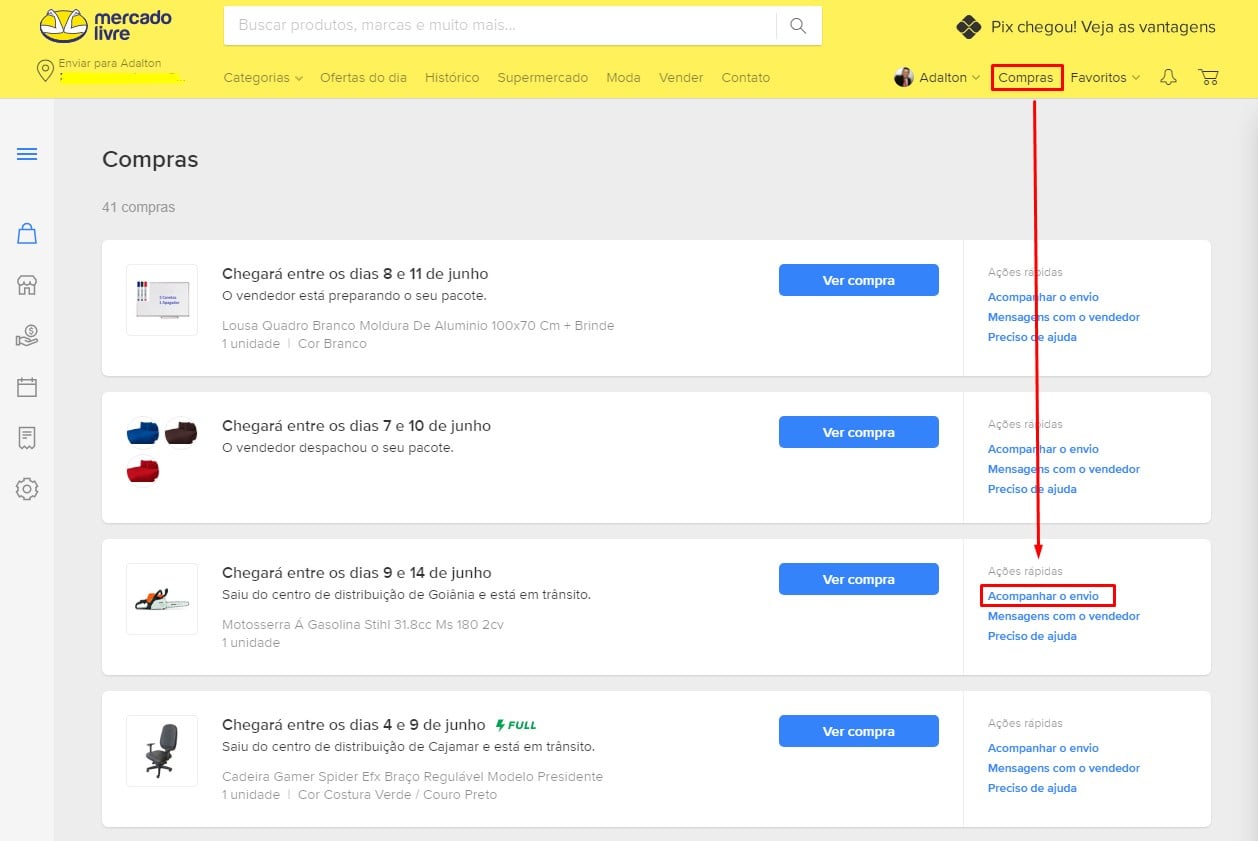Click Acompanhar o envio for the chainsaw
1258x841 pixels.
tap(1043, 596)
